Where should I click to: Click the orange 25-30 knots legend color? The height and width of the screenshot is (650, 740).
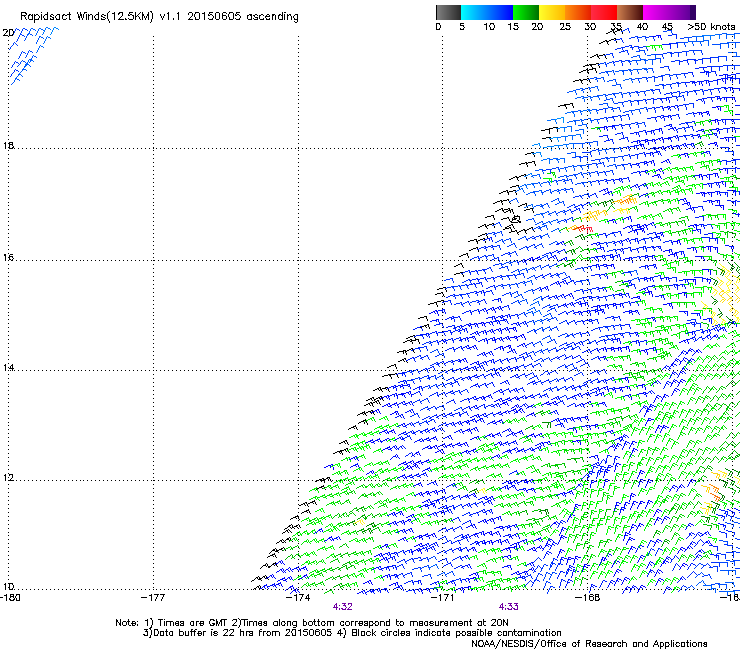tap(578, 12)
